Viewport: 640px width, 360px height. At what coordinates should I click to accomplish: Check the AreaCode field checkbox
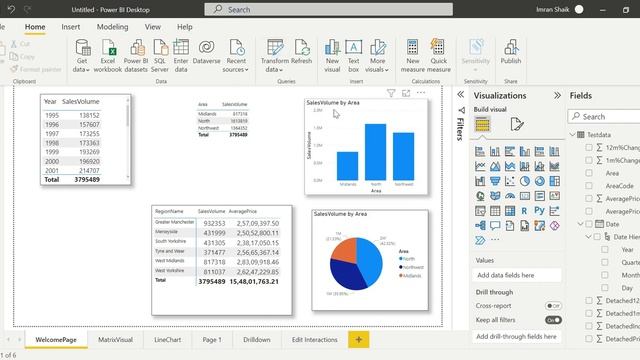point(589,186)
